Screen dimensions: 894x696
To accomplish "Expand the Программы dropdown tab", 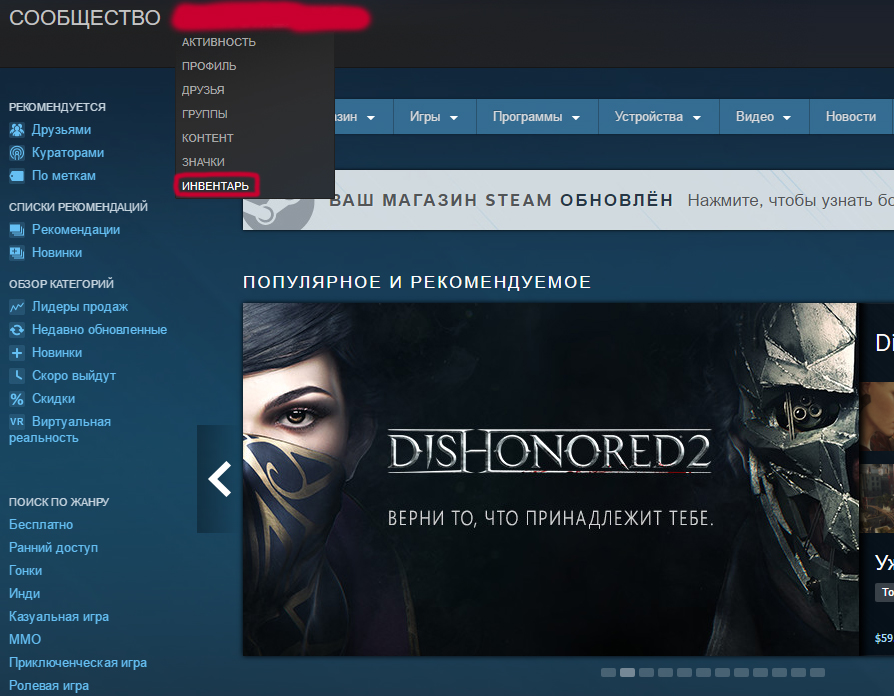I will pos(537,117).
